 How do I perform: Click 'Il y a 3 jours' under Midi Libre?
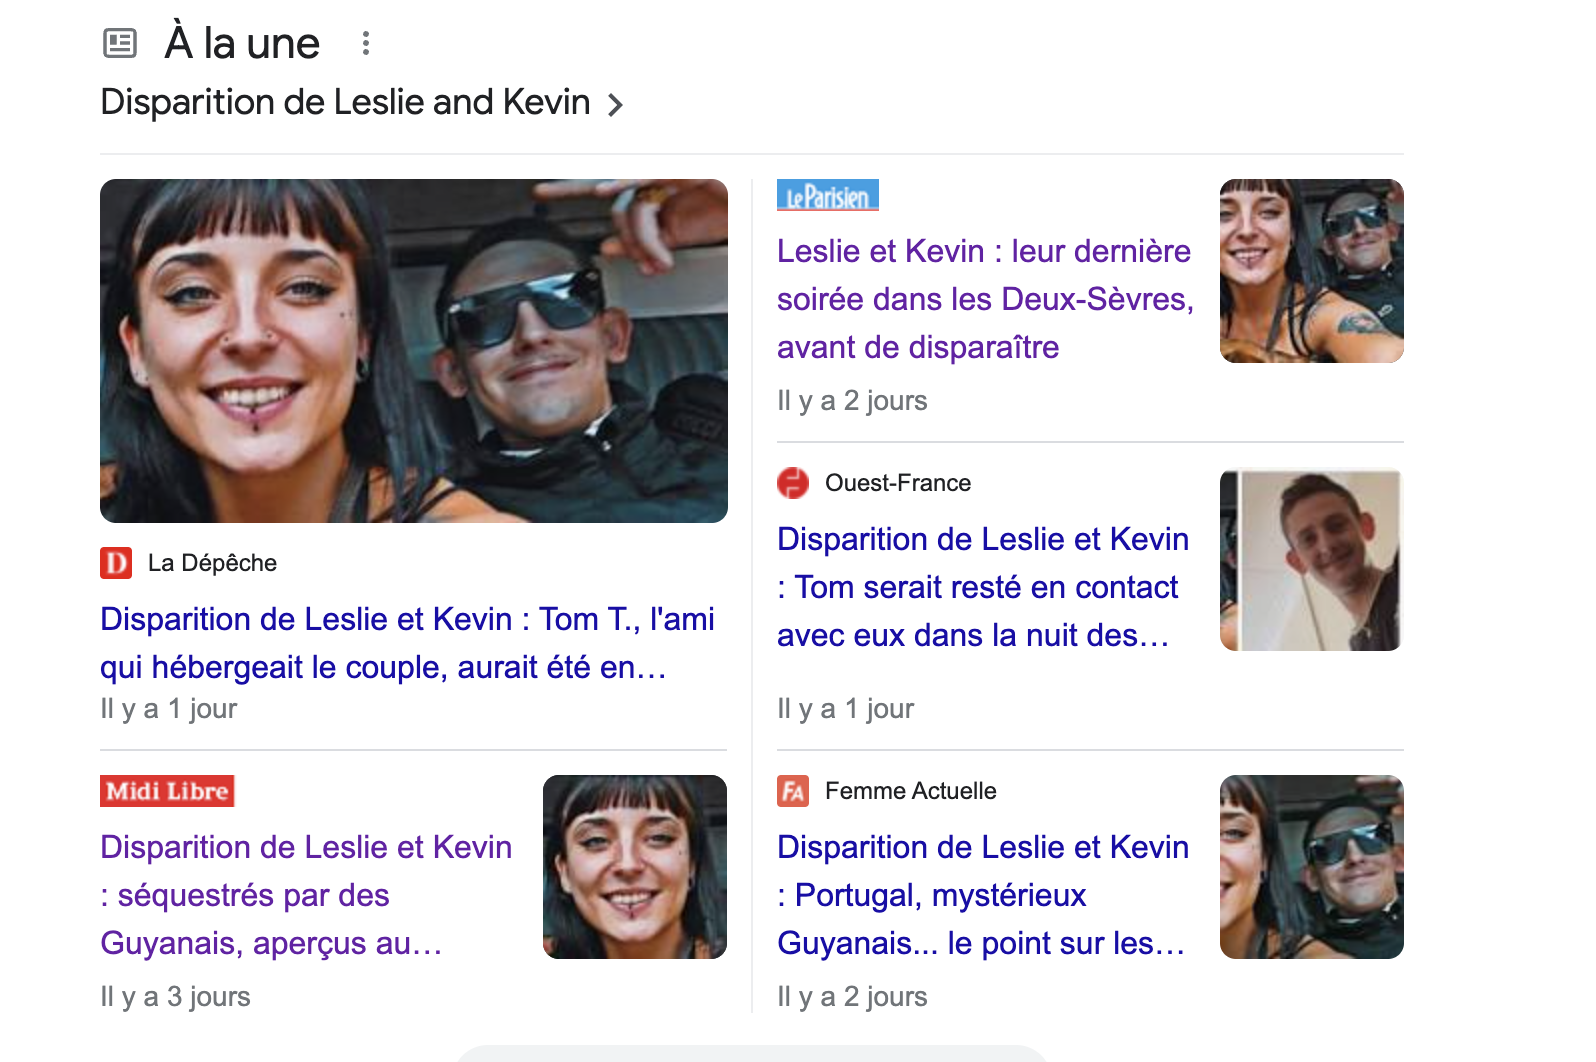[x=175, y=997]
